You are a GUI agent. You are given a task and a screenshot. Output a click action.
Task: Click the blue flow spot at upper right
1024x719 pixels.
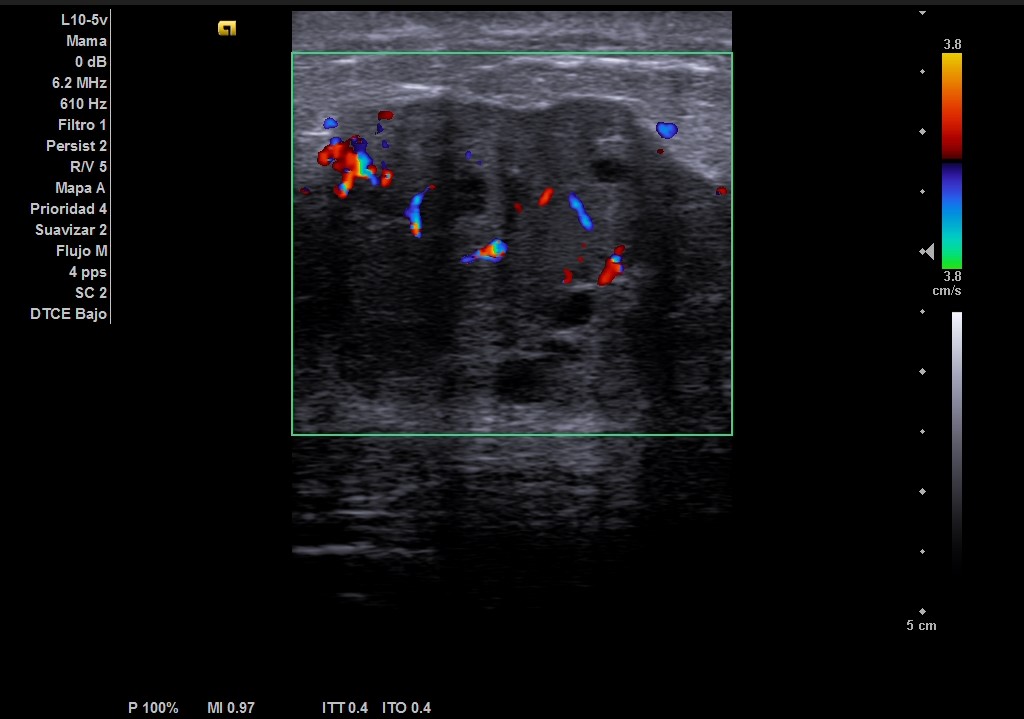click(667, 130)
